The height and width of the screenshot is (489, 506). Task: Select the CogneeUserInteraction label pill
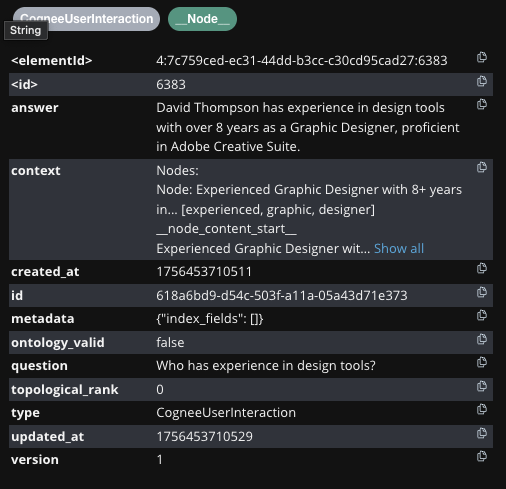tap(86, 19)
